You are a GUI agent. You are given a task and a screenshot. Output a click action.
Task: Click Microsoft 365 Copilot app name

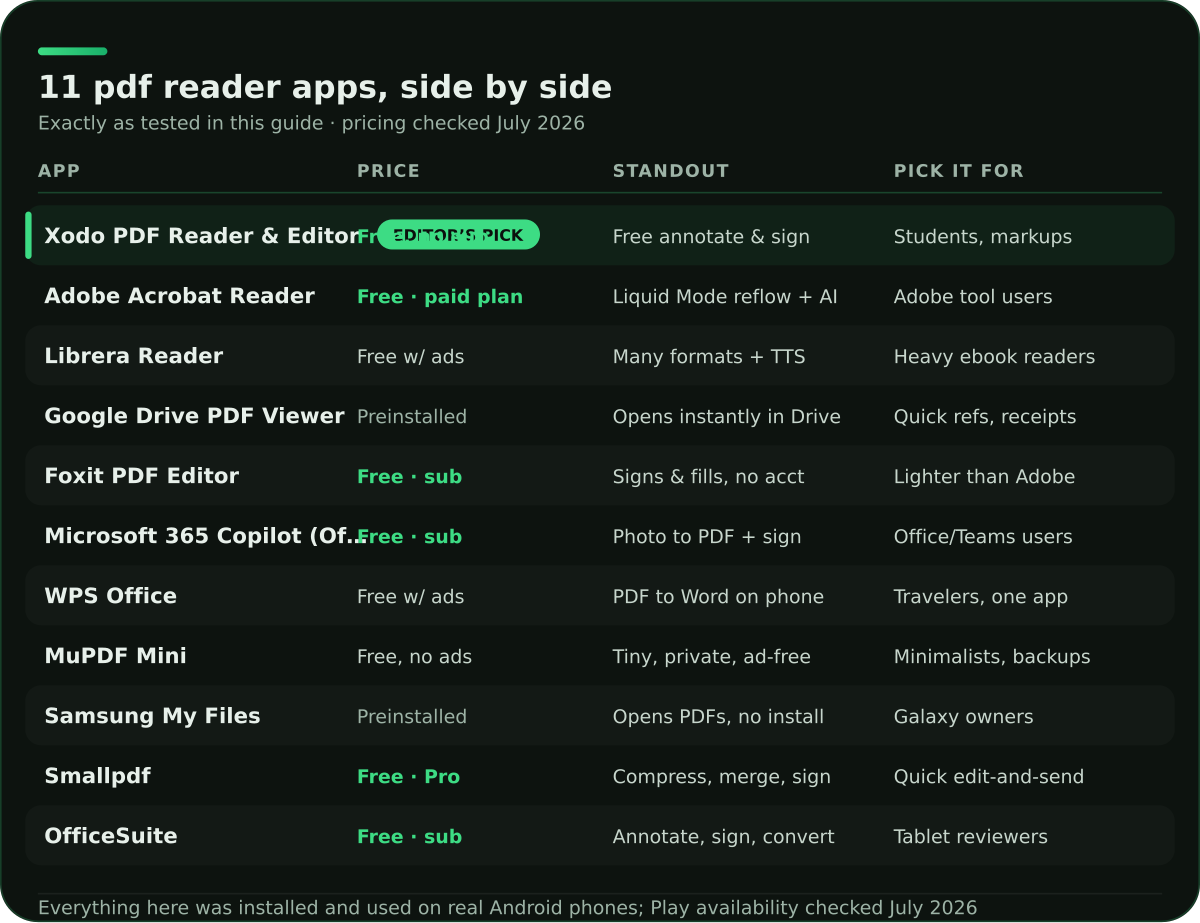(205, 536)
